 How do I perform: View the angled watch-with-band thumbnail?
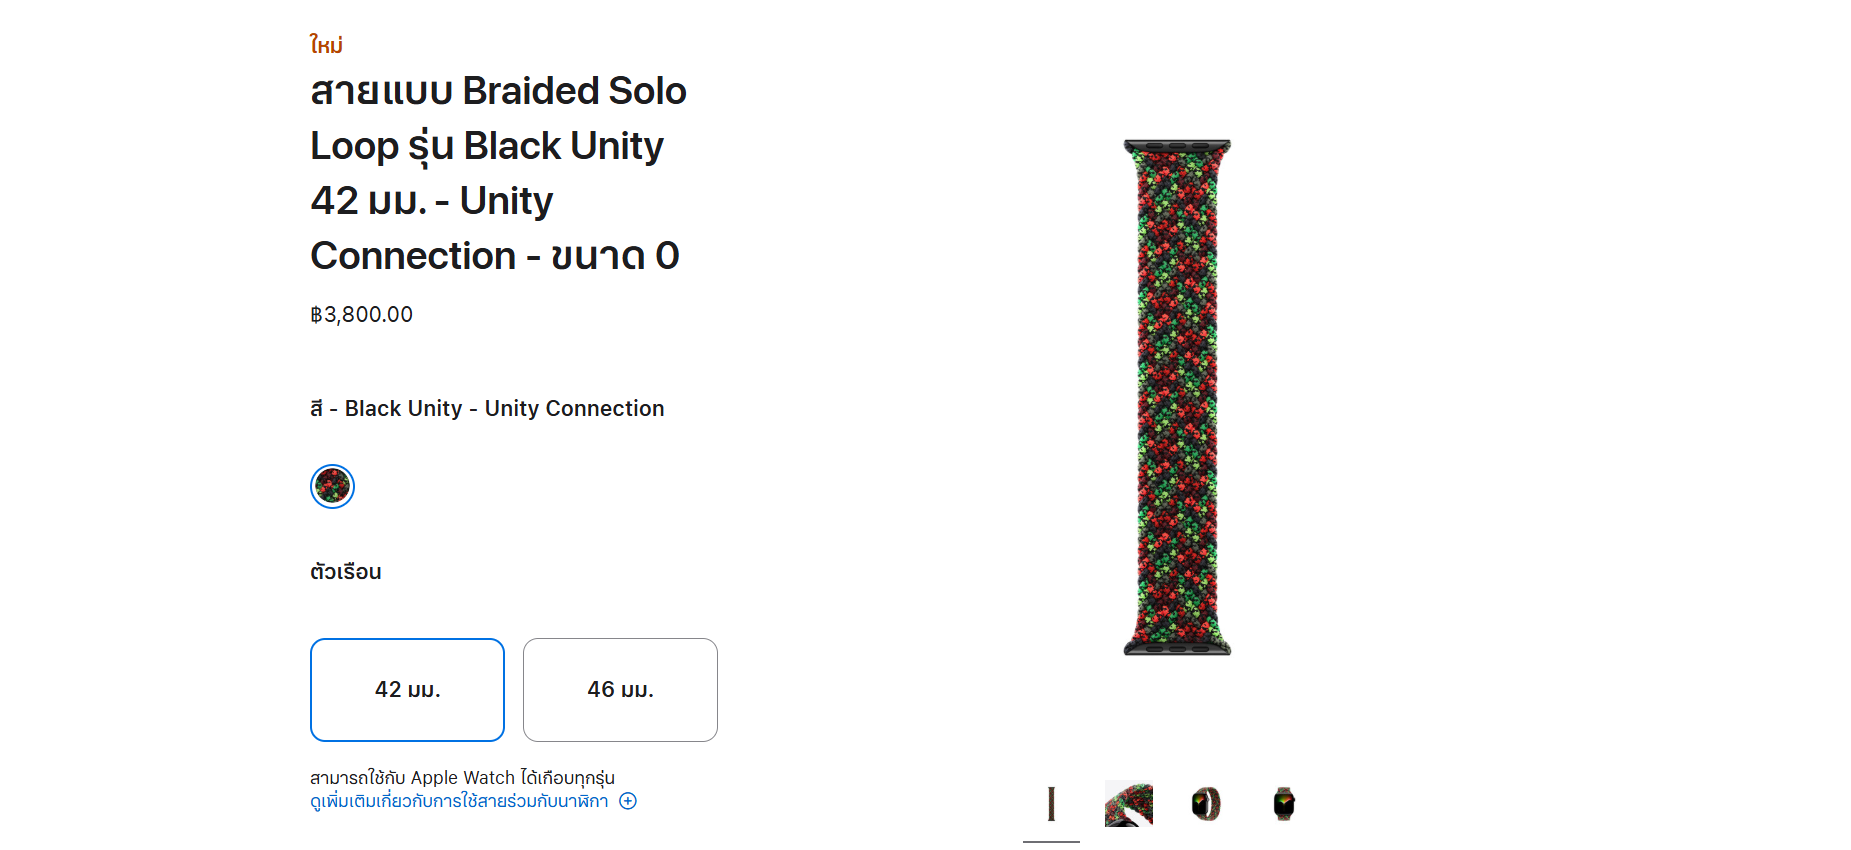1206,804
